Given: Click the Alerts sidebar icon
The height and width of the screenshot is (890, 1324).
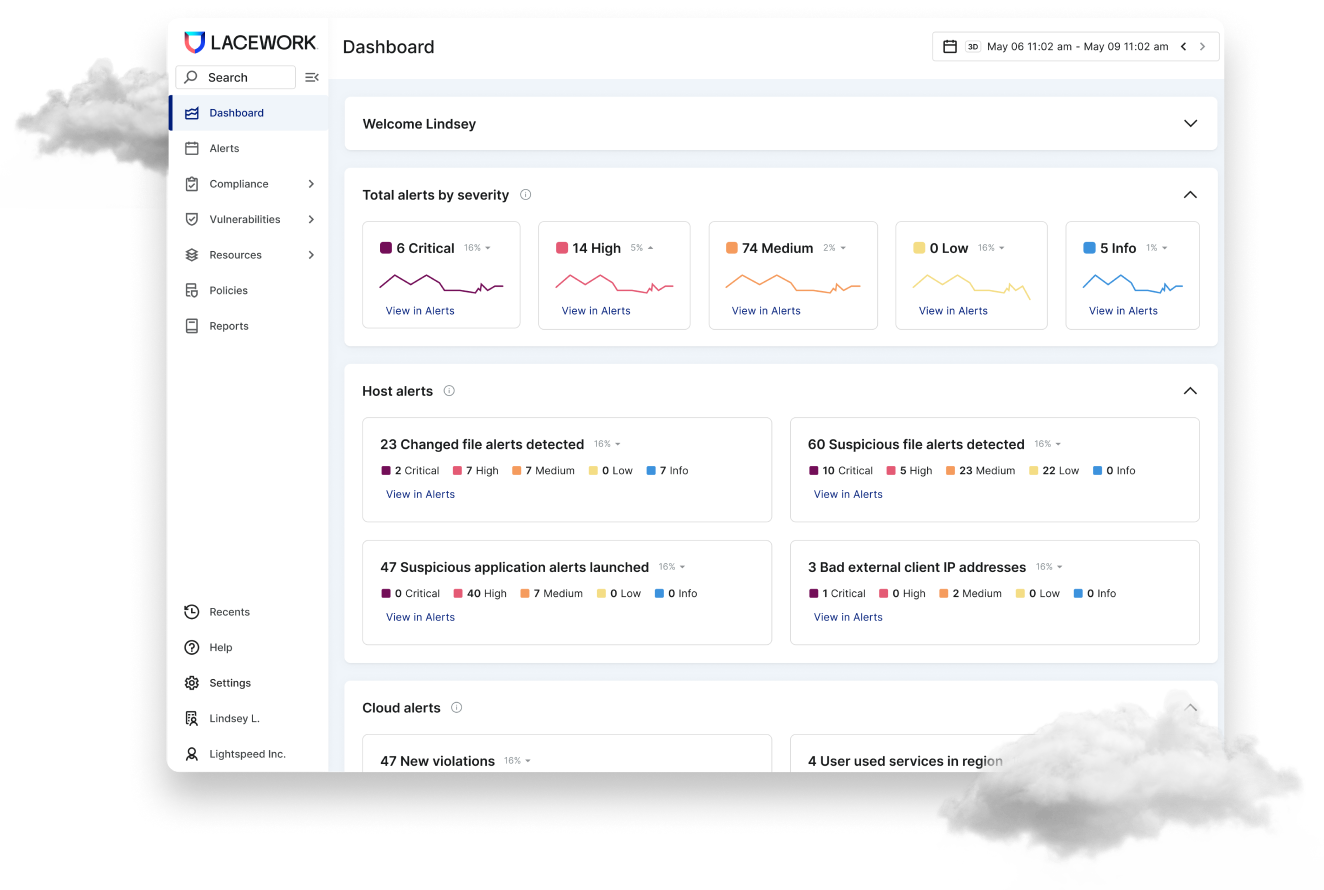Looking at the screenshot, I should click(192, 148).
